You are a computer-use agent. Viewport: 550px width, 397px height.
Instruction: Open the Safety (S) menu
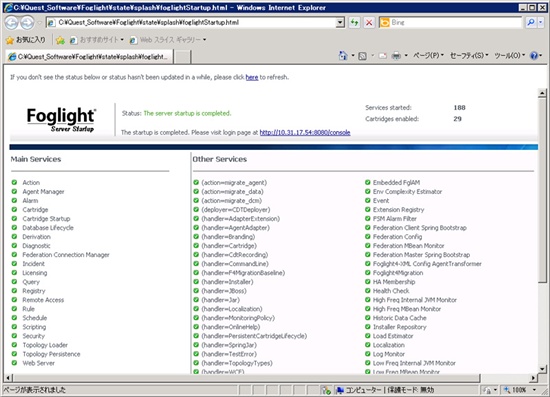(x=469, y=56)
